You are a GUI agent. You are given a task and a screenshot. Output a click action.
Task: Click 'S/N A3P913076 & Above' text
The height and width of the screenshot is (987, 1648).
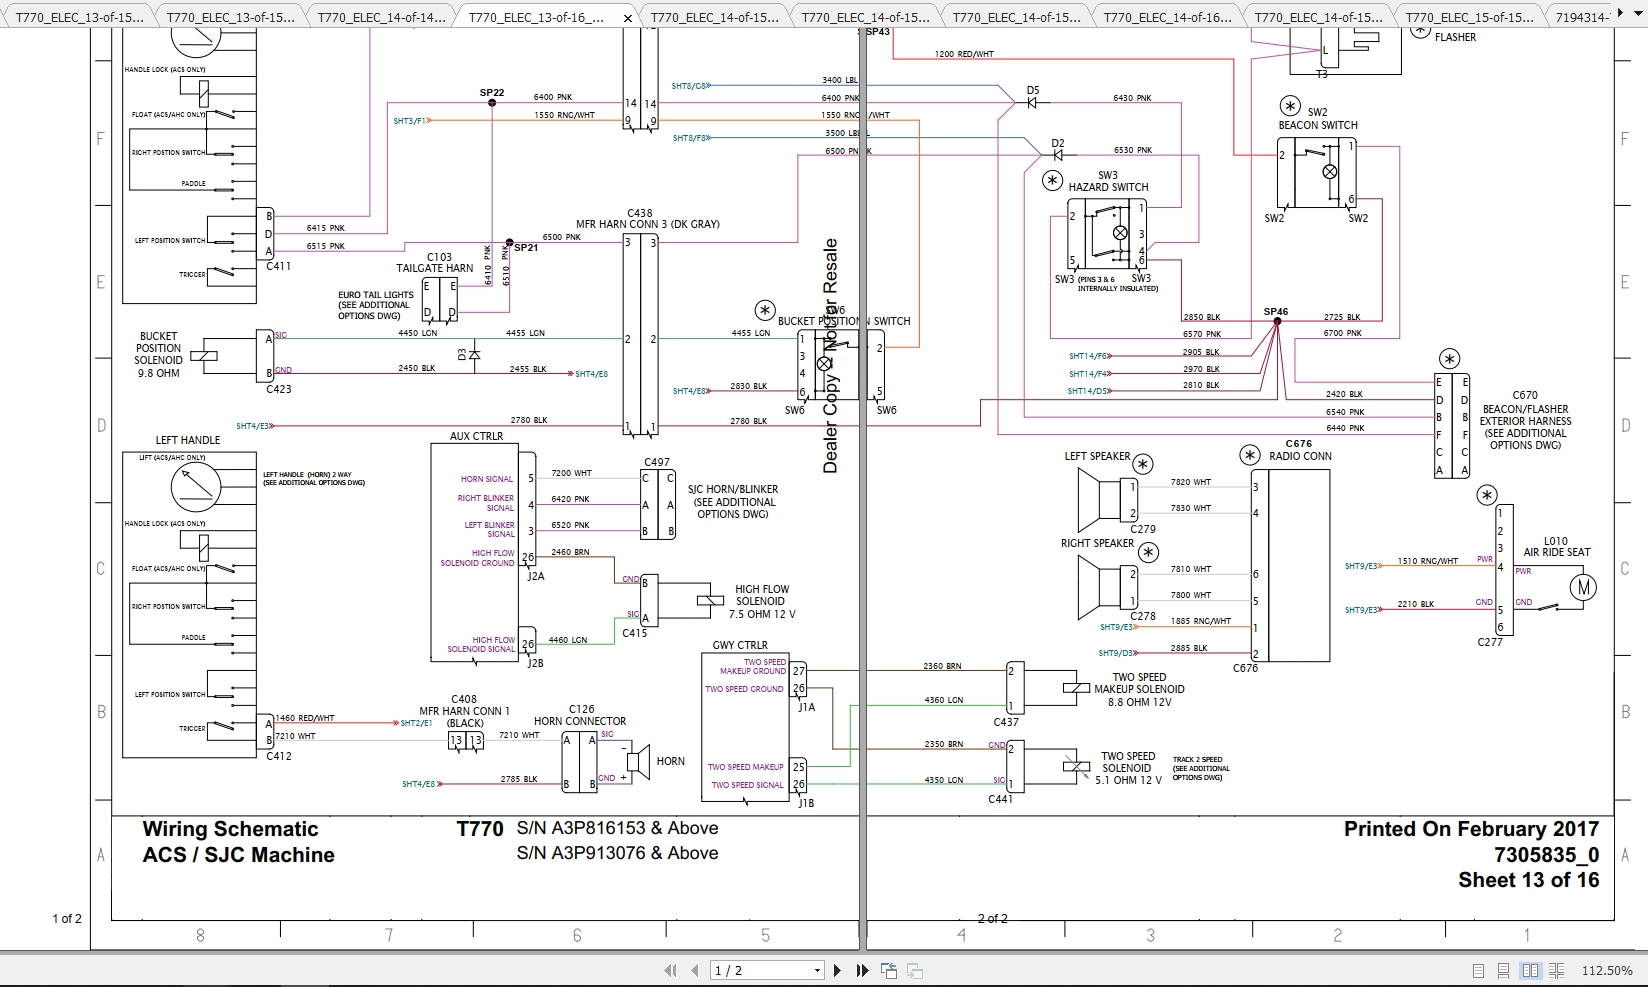(617, 853)
